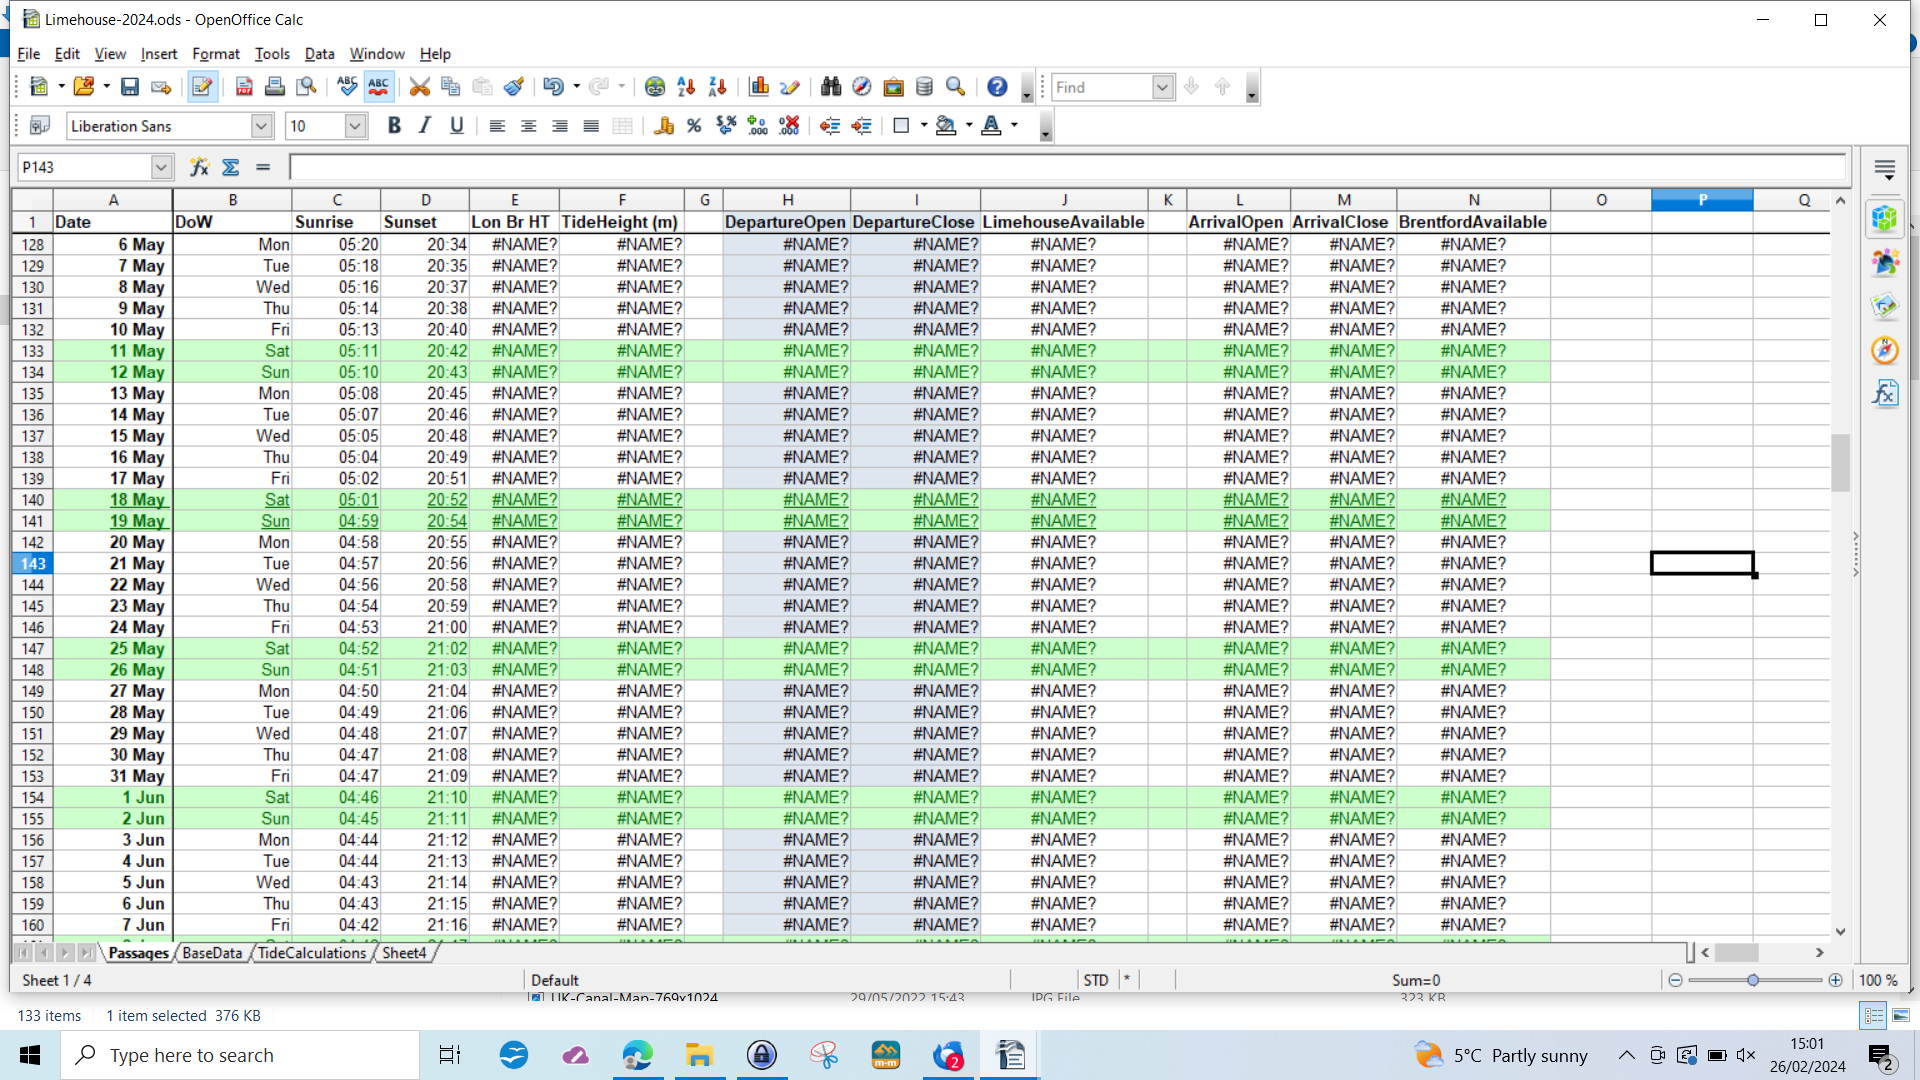The width and height of the screenshot is (1920, 1080).
Task: Click the Sort Ascending icon
Action: [686, 87]
